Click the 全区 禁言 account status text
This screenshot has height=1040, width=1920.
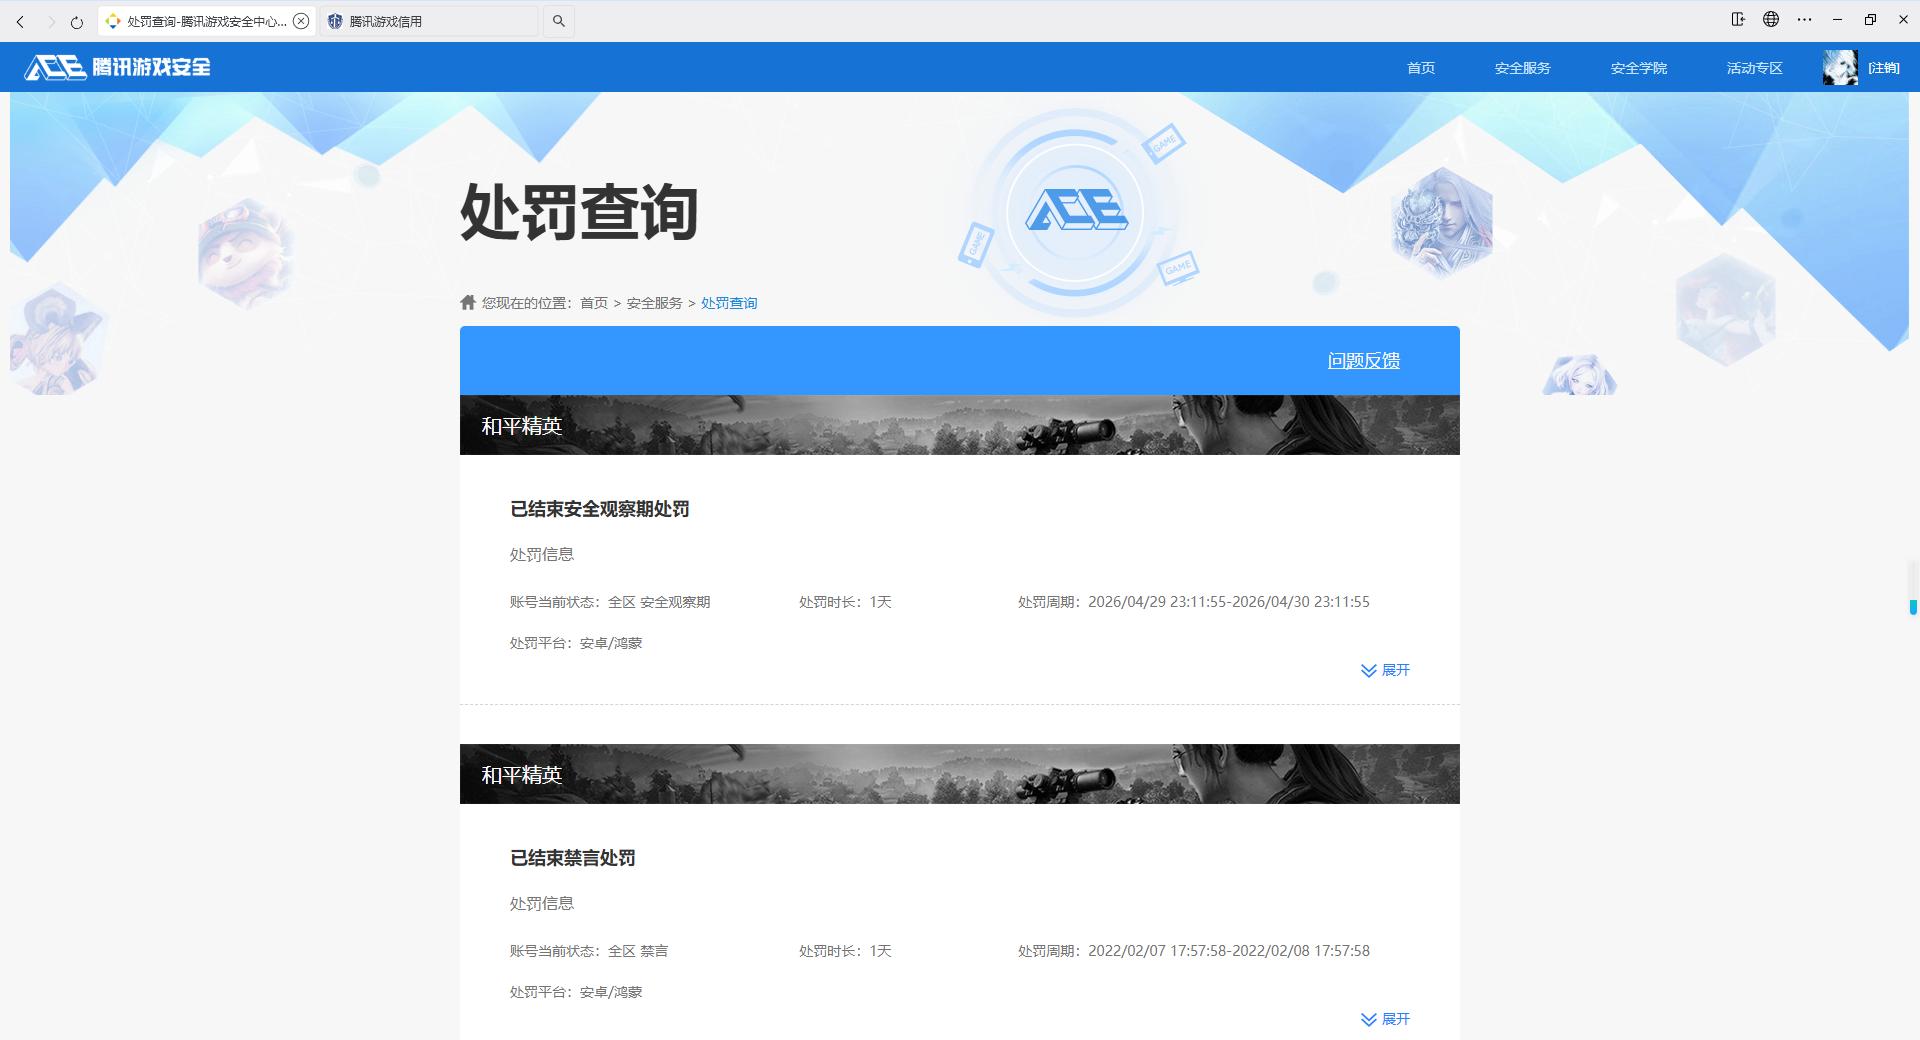pos(638,951)
